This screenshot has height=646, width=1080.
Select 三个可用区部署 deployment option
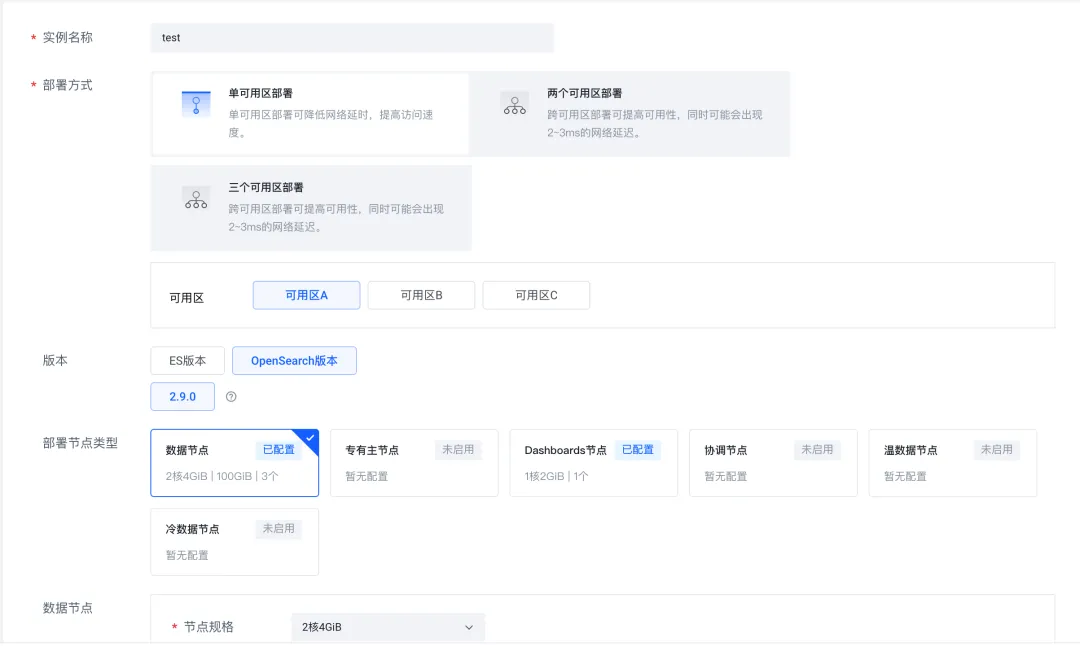click(310, 207)
